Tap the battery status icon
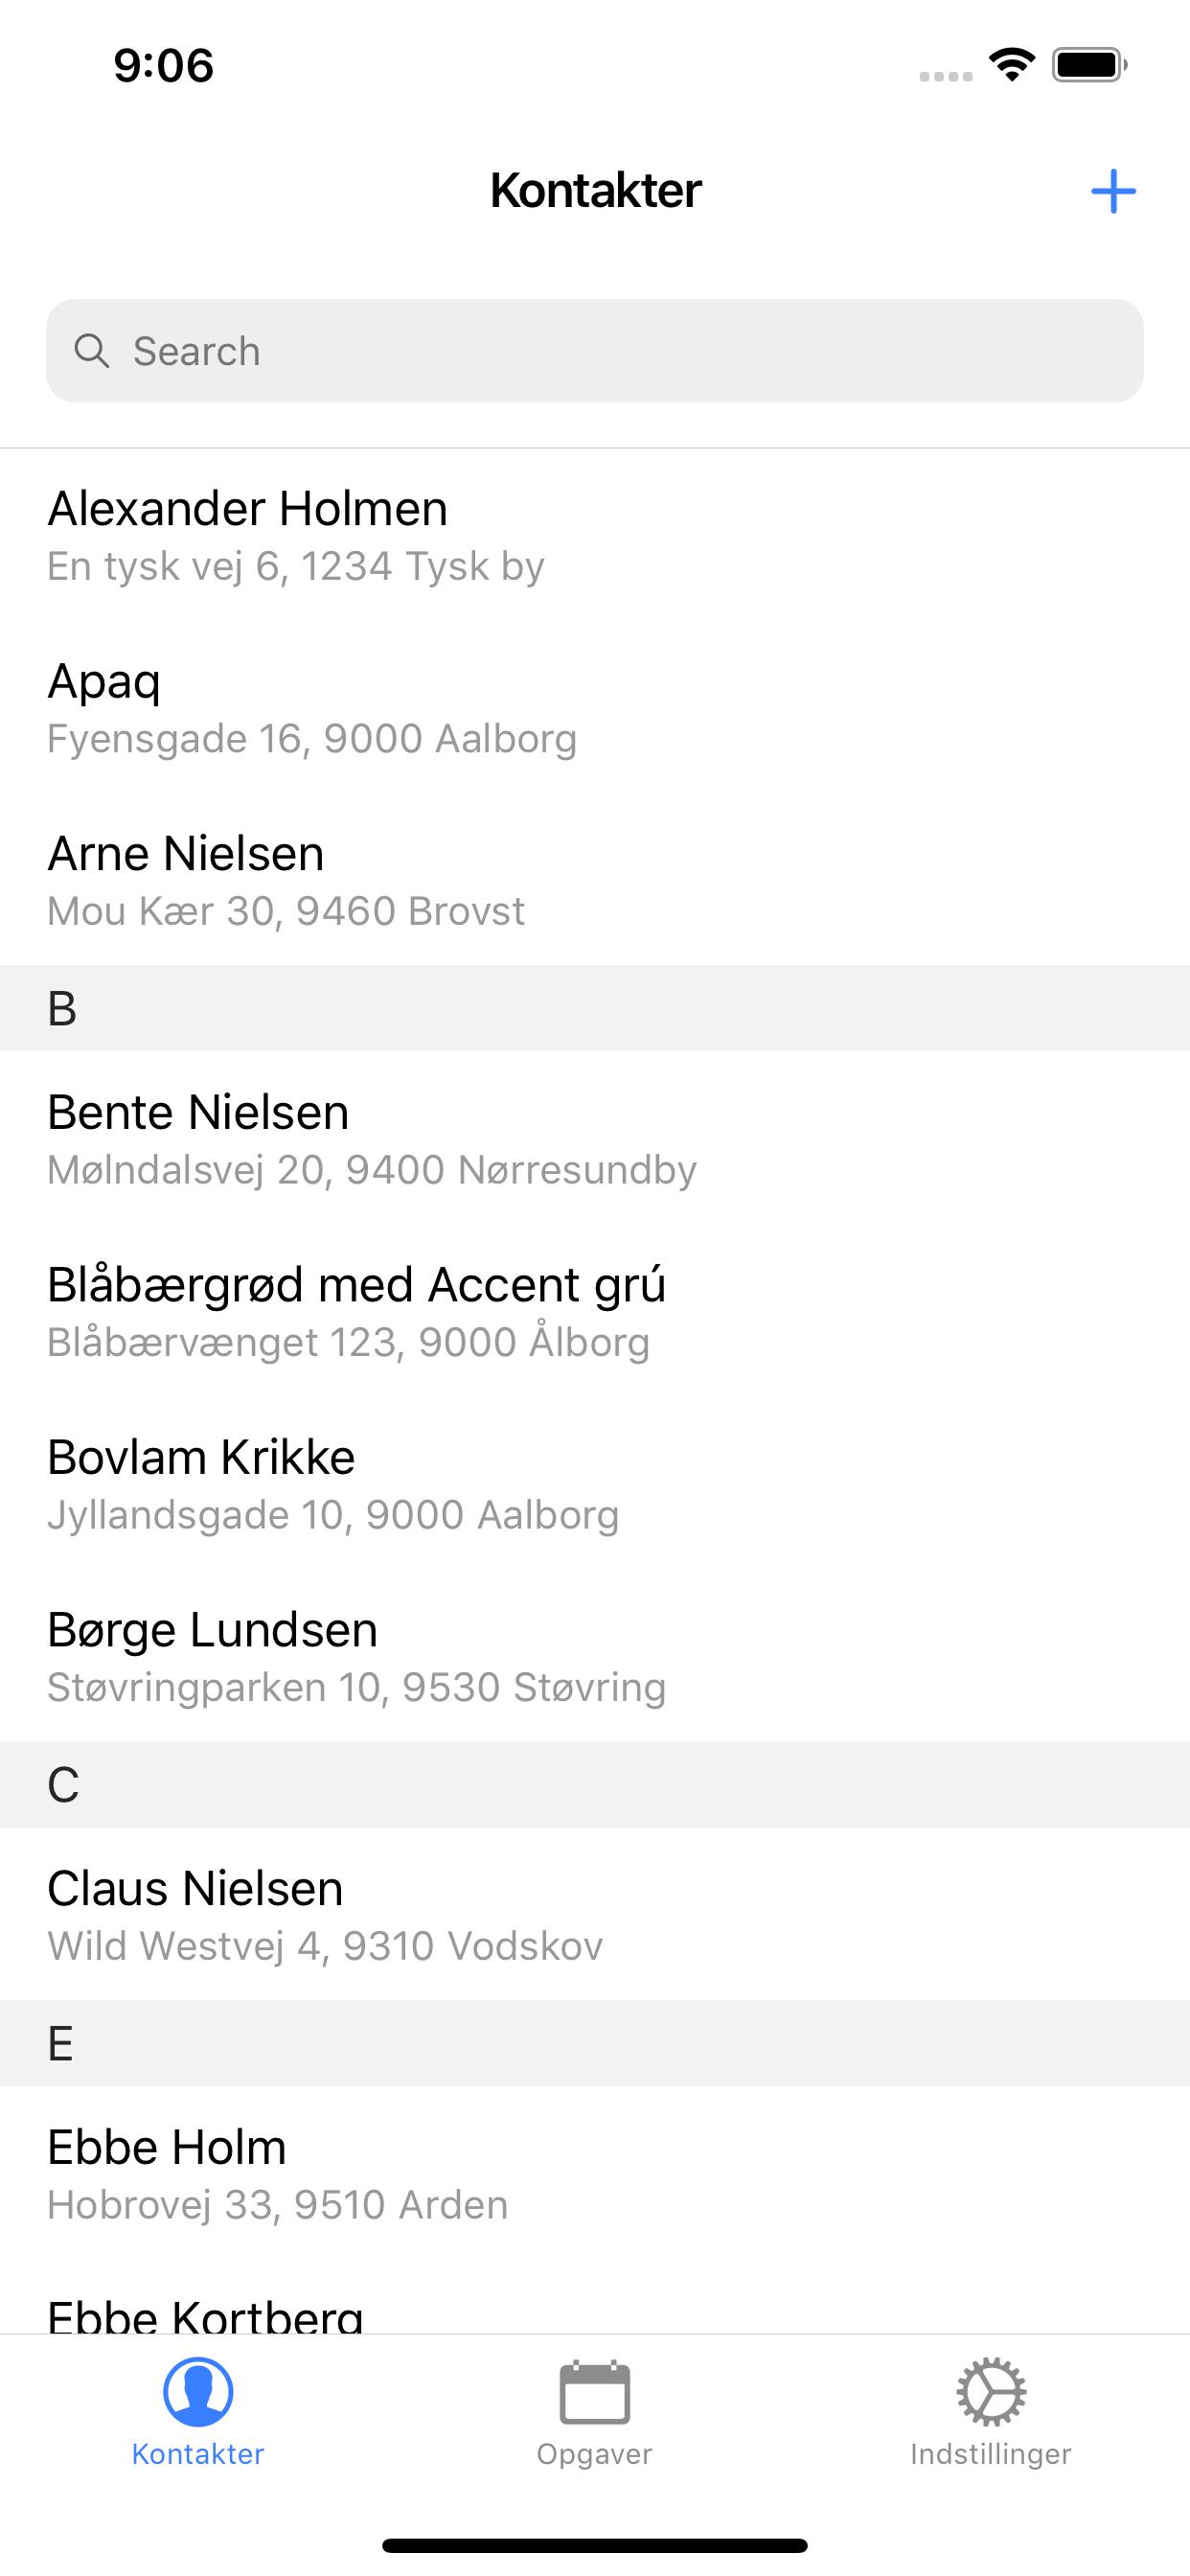The height and width of the screenshot is (2576, 1190). click(x=1089, y=65)
